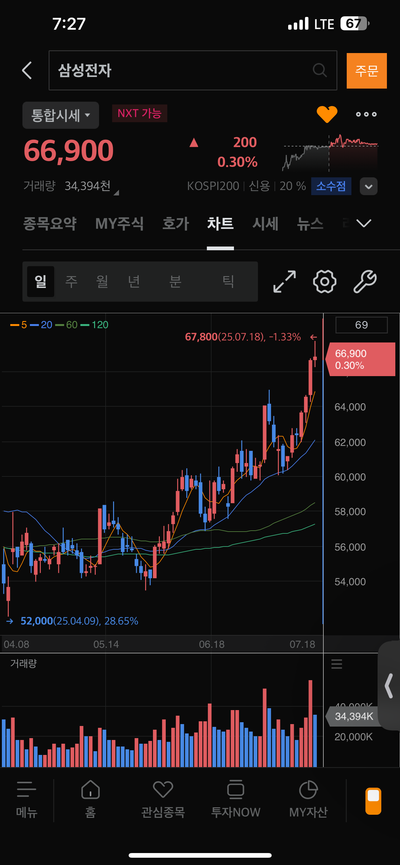Tap the 5-day moving average legend
The height and width of the screenshot is (865, 400).
[x=18, y=325]
